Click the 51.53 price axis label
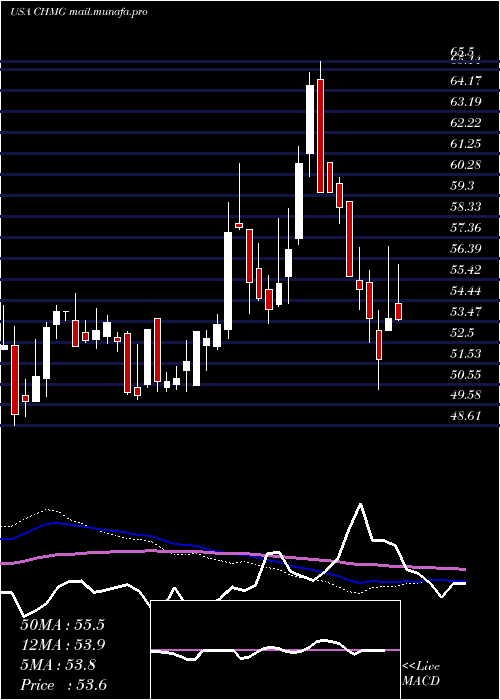Screen dimensions: 500x700 (x=466, y=354)
